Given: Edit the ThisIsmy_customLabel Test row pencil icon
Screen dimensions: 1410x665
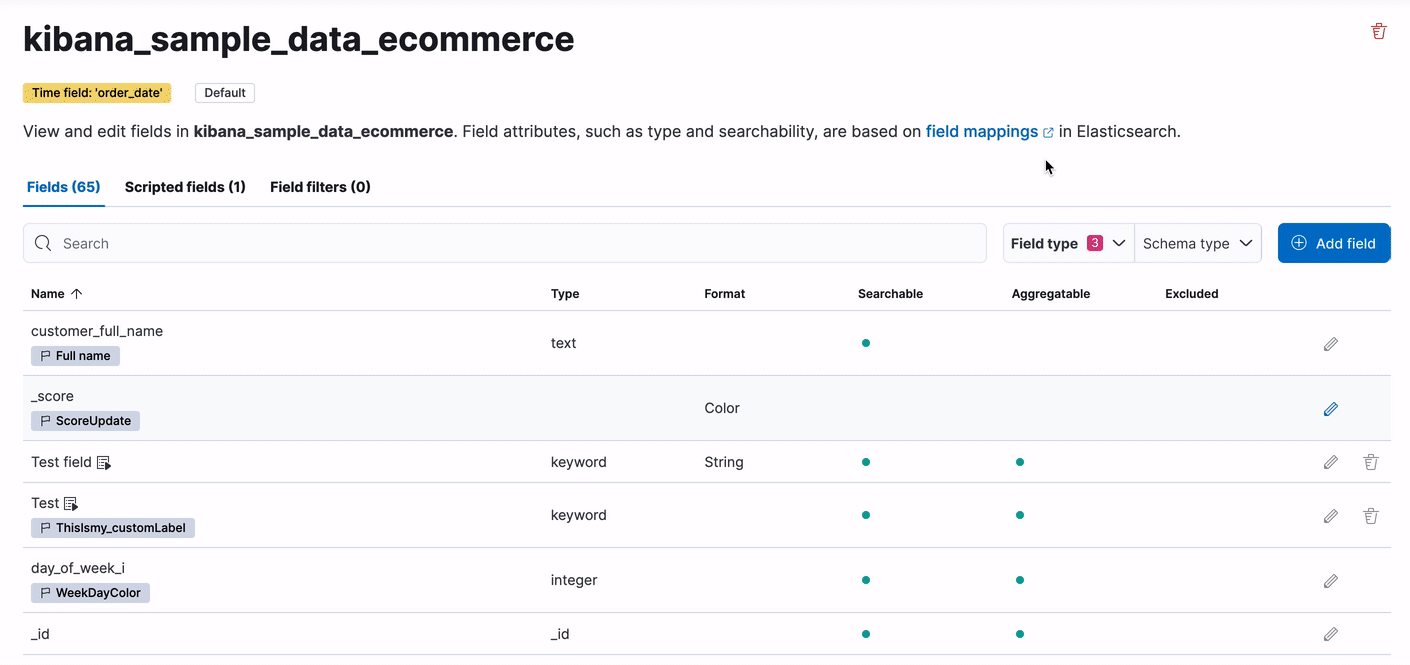Looking at the screenshot, I should [x=1331, y=516].
